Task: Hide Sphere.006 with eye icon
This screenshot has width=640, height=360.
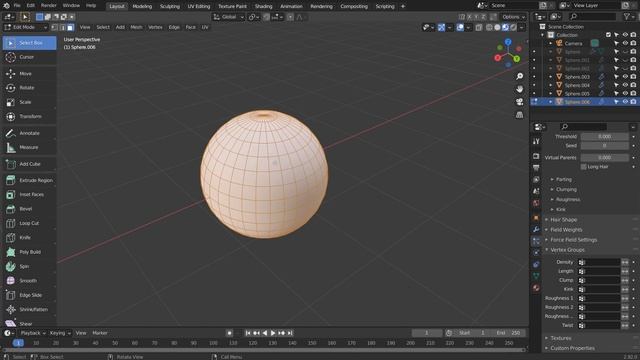Action: [625, 102]
